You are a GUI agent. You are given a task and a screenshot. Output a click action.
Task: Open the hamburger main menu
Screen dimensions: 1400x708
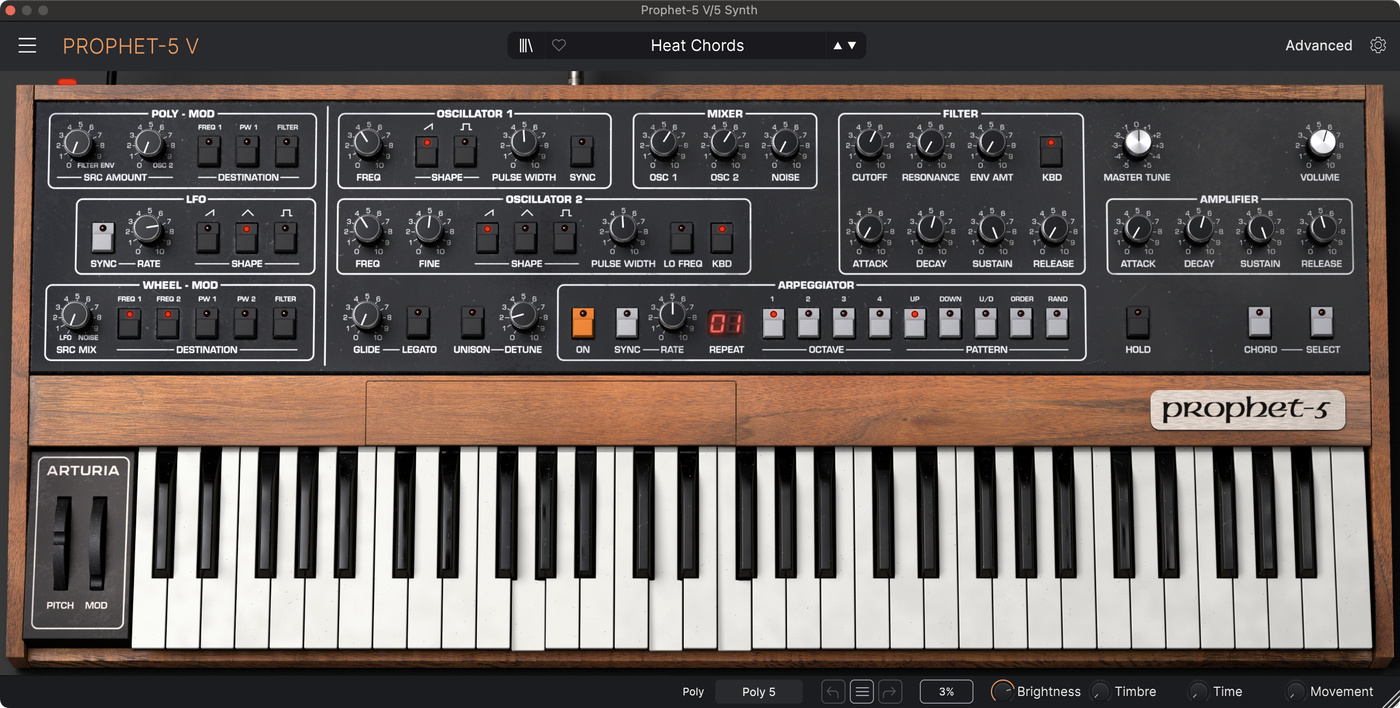click(27, 46)
